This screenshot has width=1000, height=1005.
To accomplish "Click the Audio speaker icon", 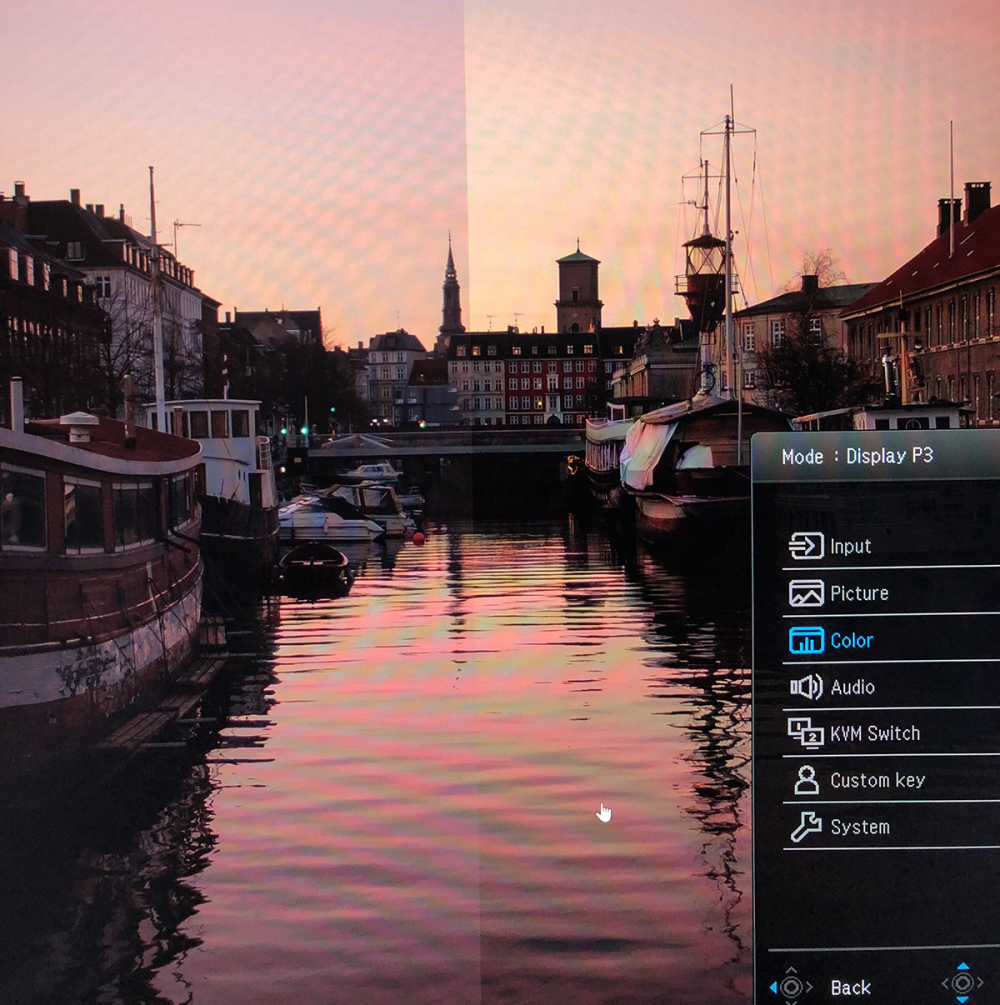I will (x=806, y=687).
